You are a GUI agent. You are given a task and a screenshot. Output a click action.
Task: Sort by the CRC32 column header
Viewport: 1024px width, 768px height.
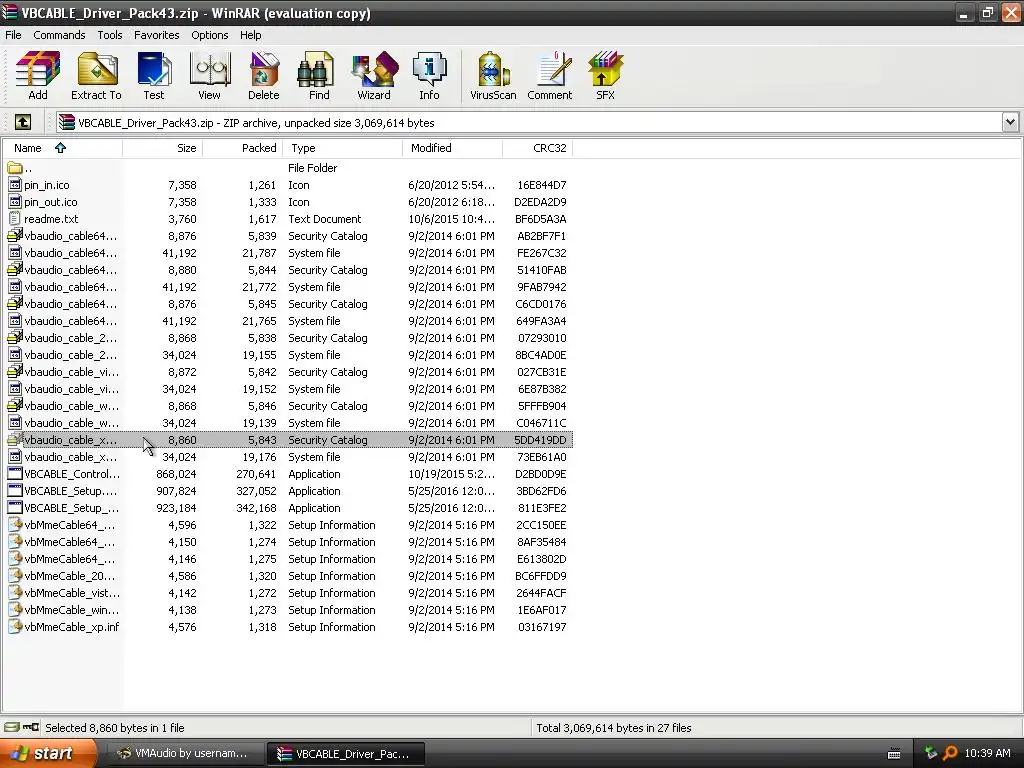(537, 148)
